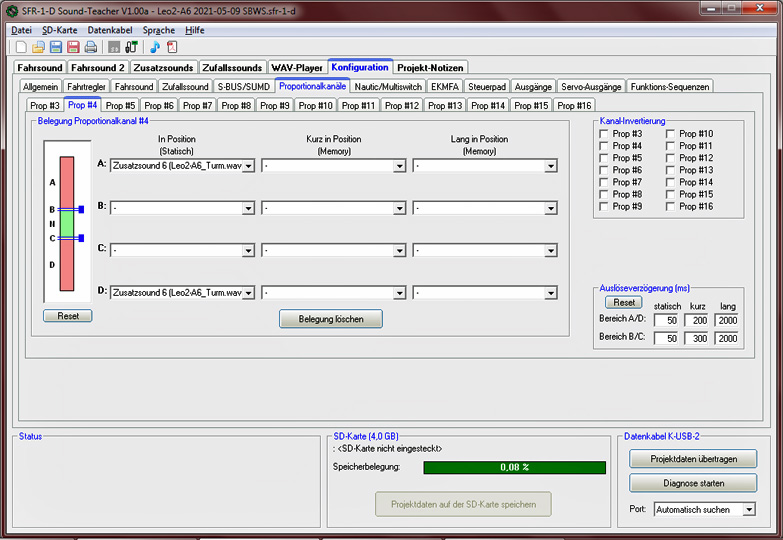This screenshot has height=540, width=783.
Task: Click the blue music note toolbar icon
Action: [155, 47]
